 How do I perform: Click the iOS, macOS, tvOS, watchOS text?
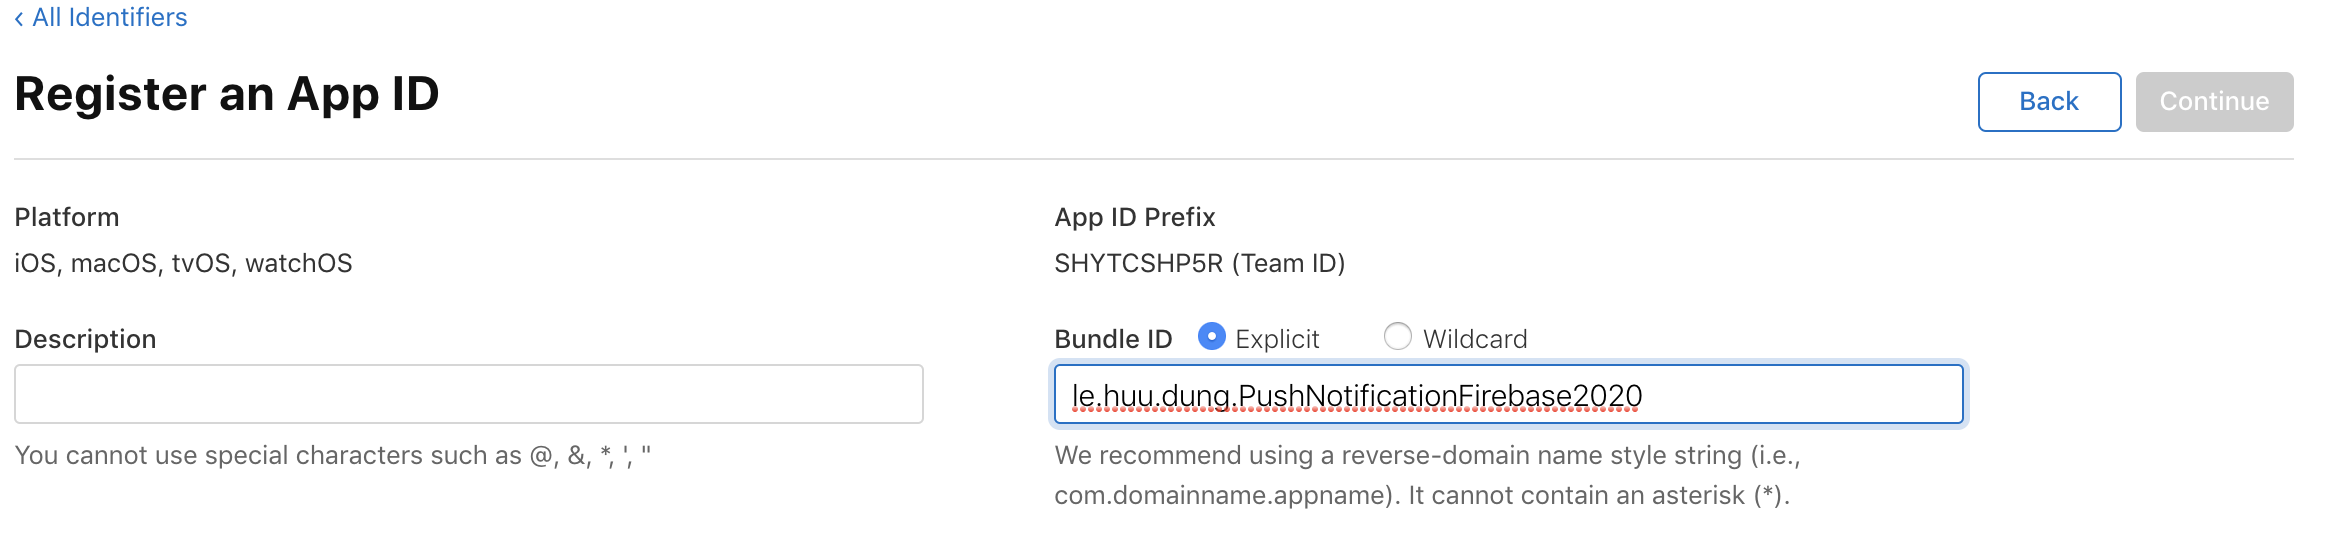coord(183,263)
